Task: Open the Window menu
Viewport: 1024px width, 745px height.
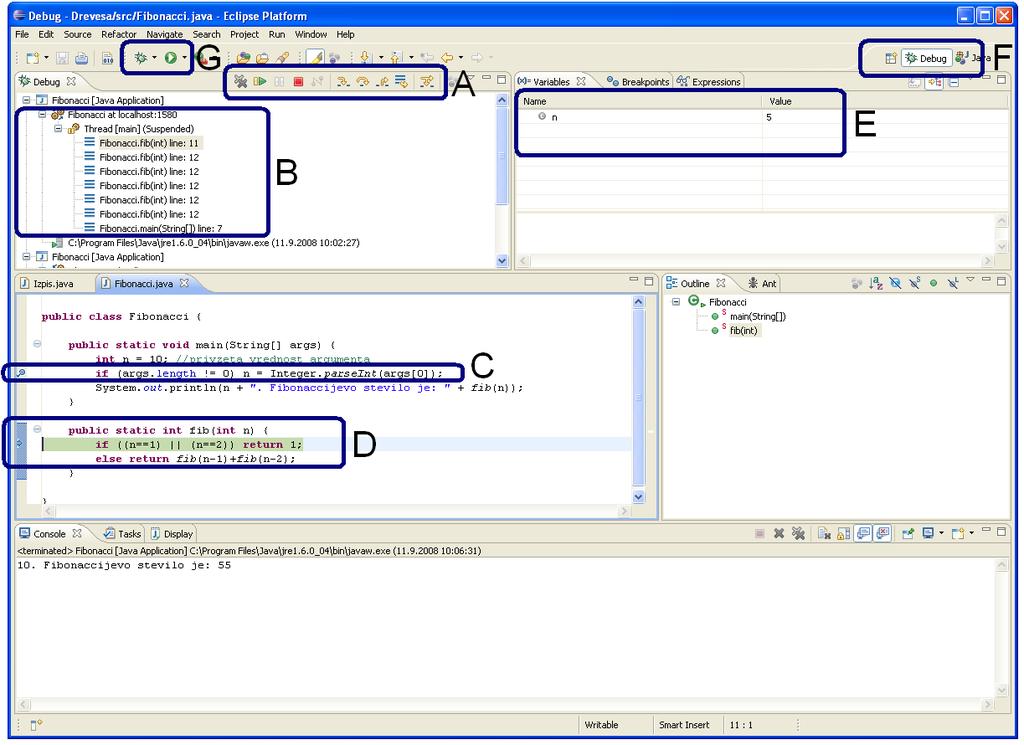Action: coord(311,34)
